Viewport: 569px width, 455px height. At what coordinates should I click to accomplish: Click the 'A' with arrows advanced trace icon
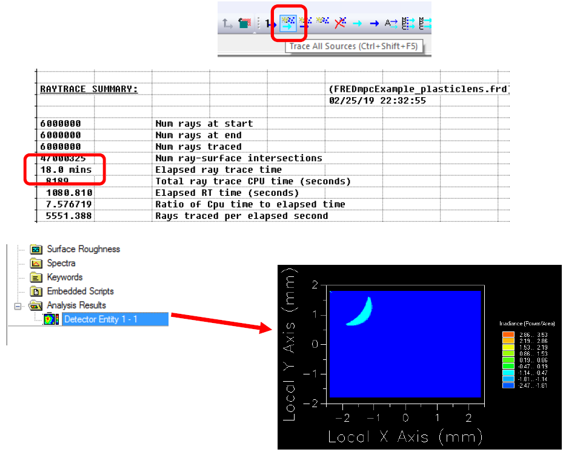(x=391, y=23)
